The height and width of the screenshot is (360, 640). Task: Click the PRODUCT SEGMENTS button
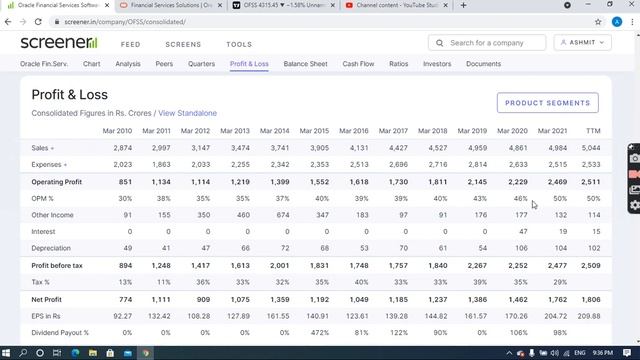coord(548,103)
